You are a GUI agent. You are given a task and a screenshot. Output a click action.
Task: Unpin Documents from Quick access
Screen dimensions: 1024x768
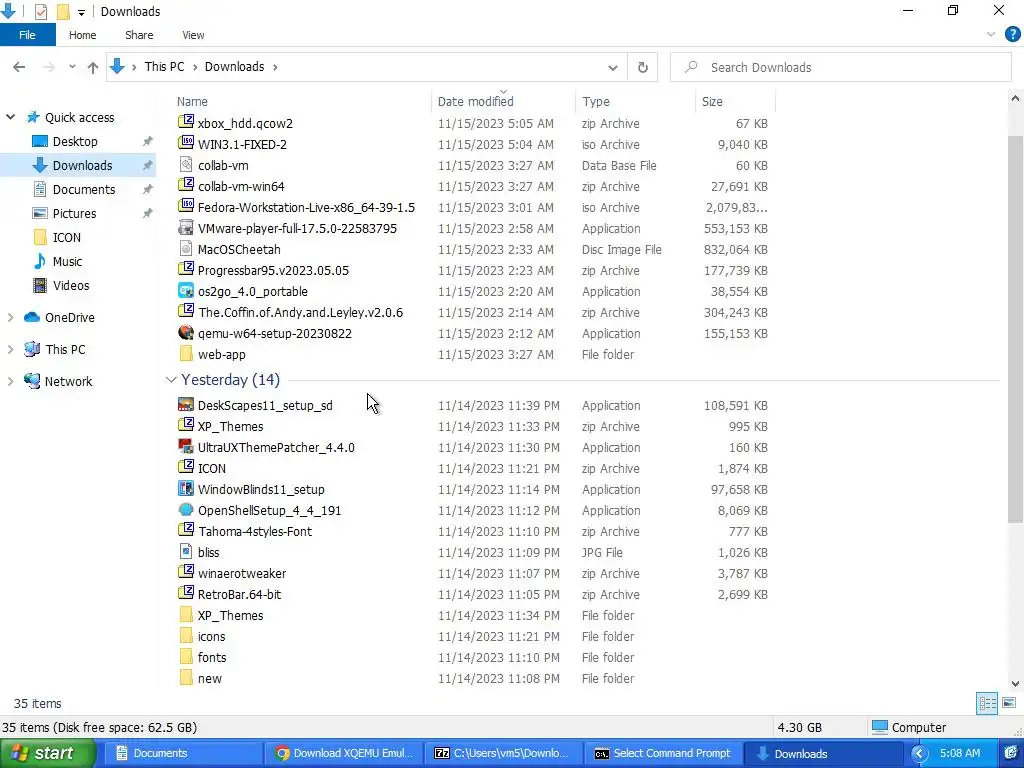[x=148, y=189]
